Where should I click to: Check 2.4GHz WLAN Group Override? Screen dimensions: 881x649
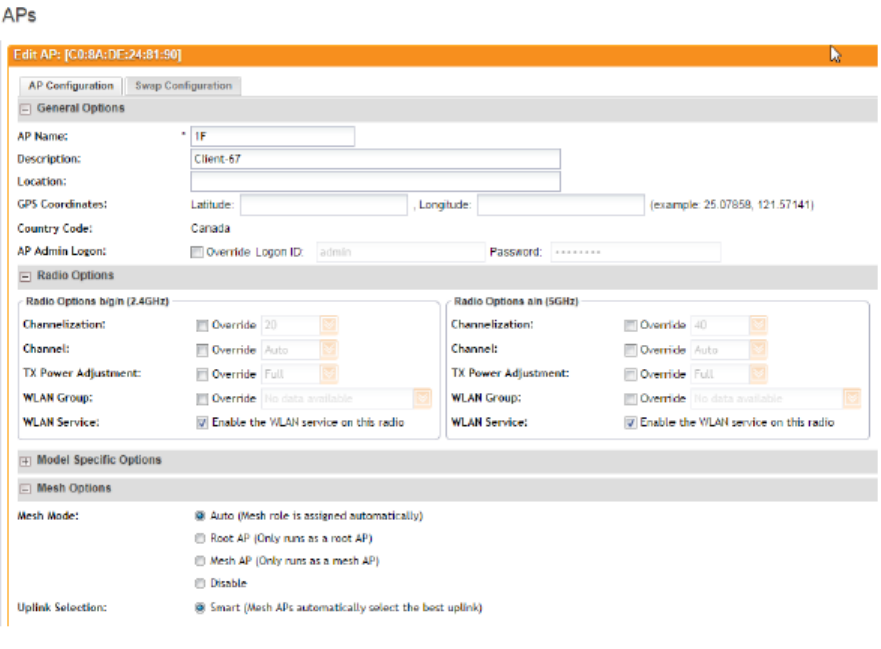point(202,399)
